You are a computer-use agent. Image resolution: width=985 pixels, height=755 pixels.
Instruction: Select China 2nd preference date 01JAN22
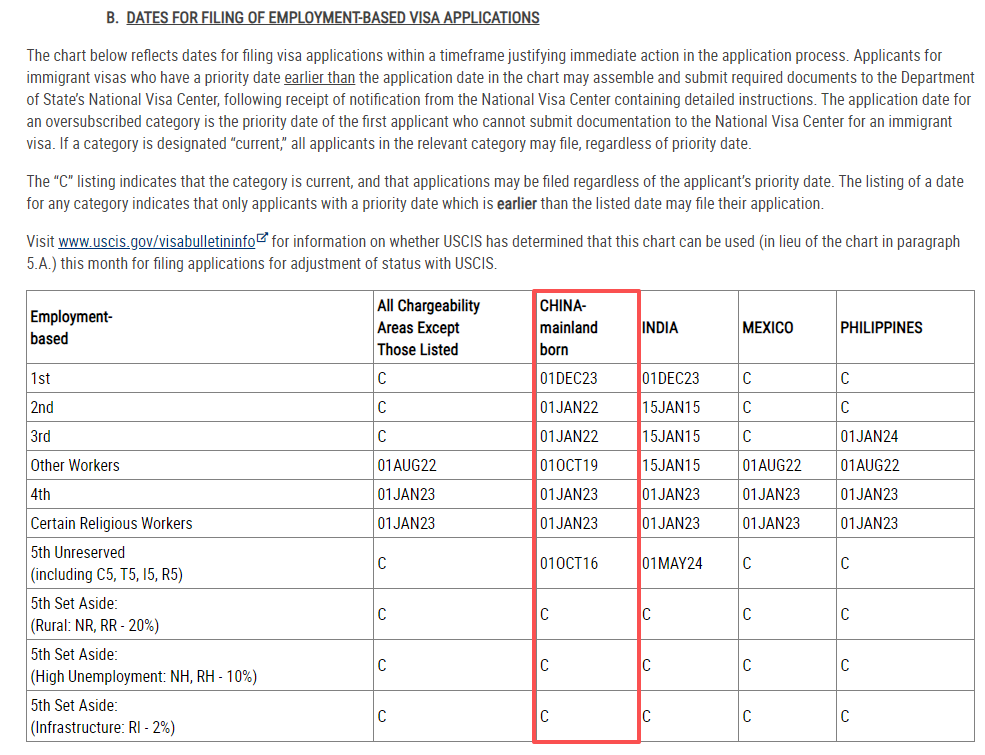click(x=569, y=408)
